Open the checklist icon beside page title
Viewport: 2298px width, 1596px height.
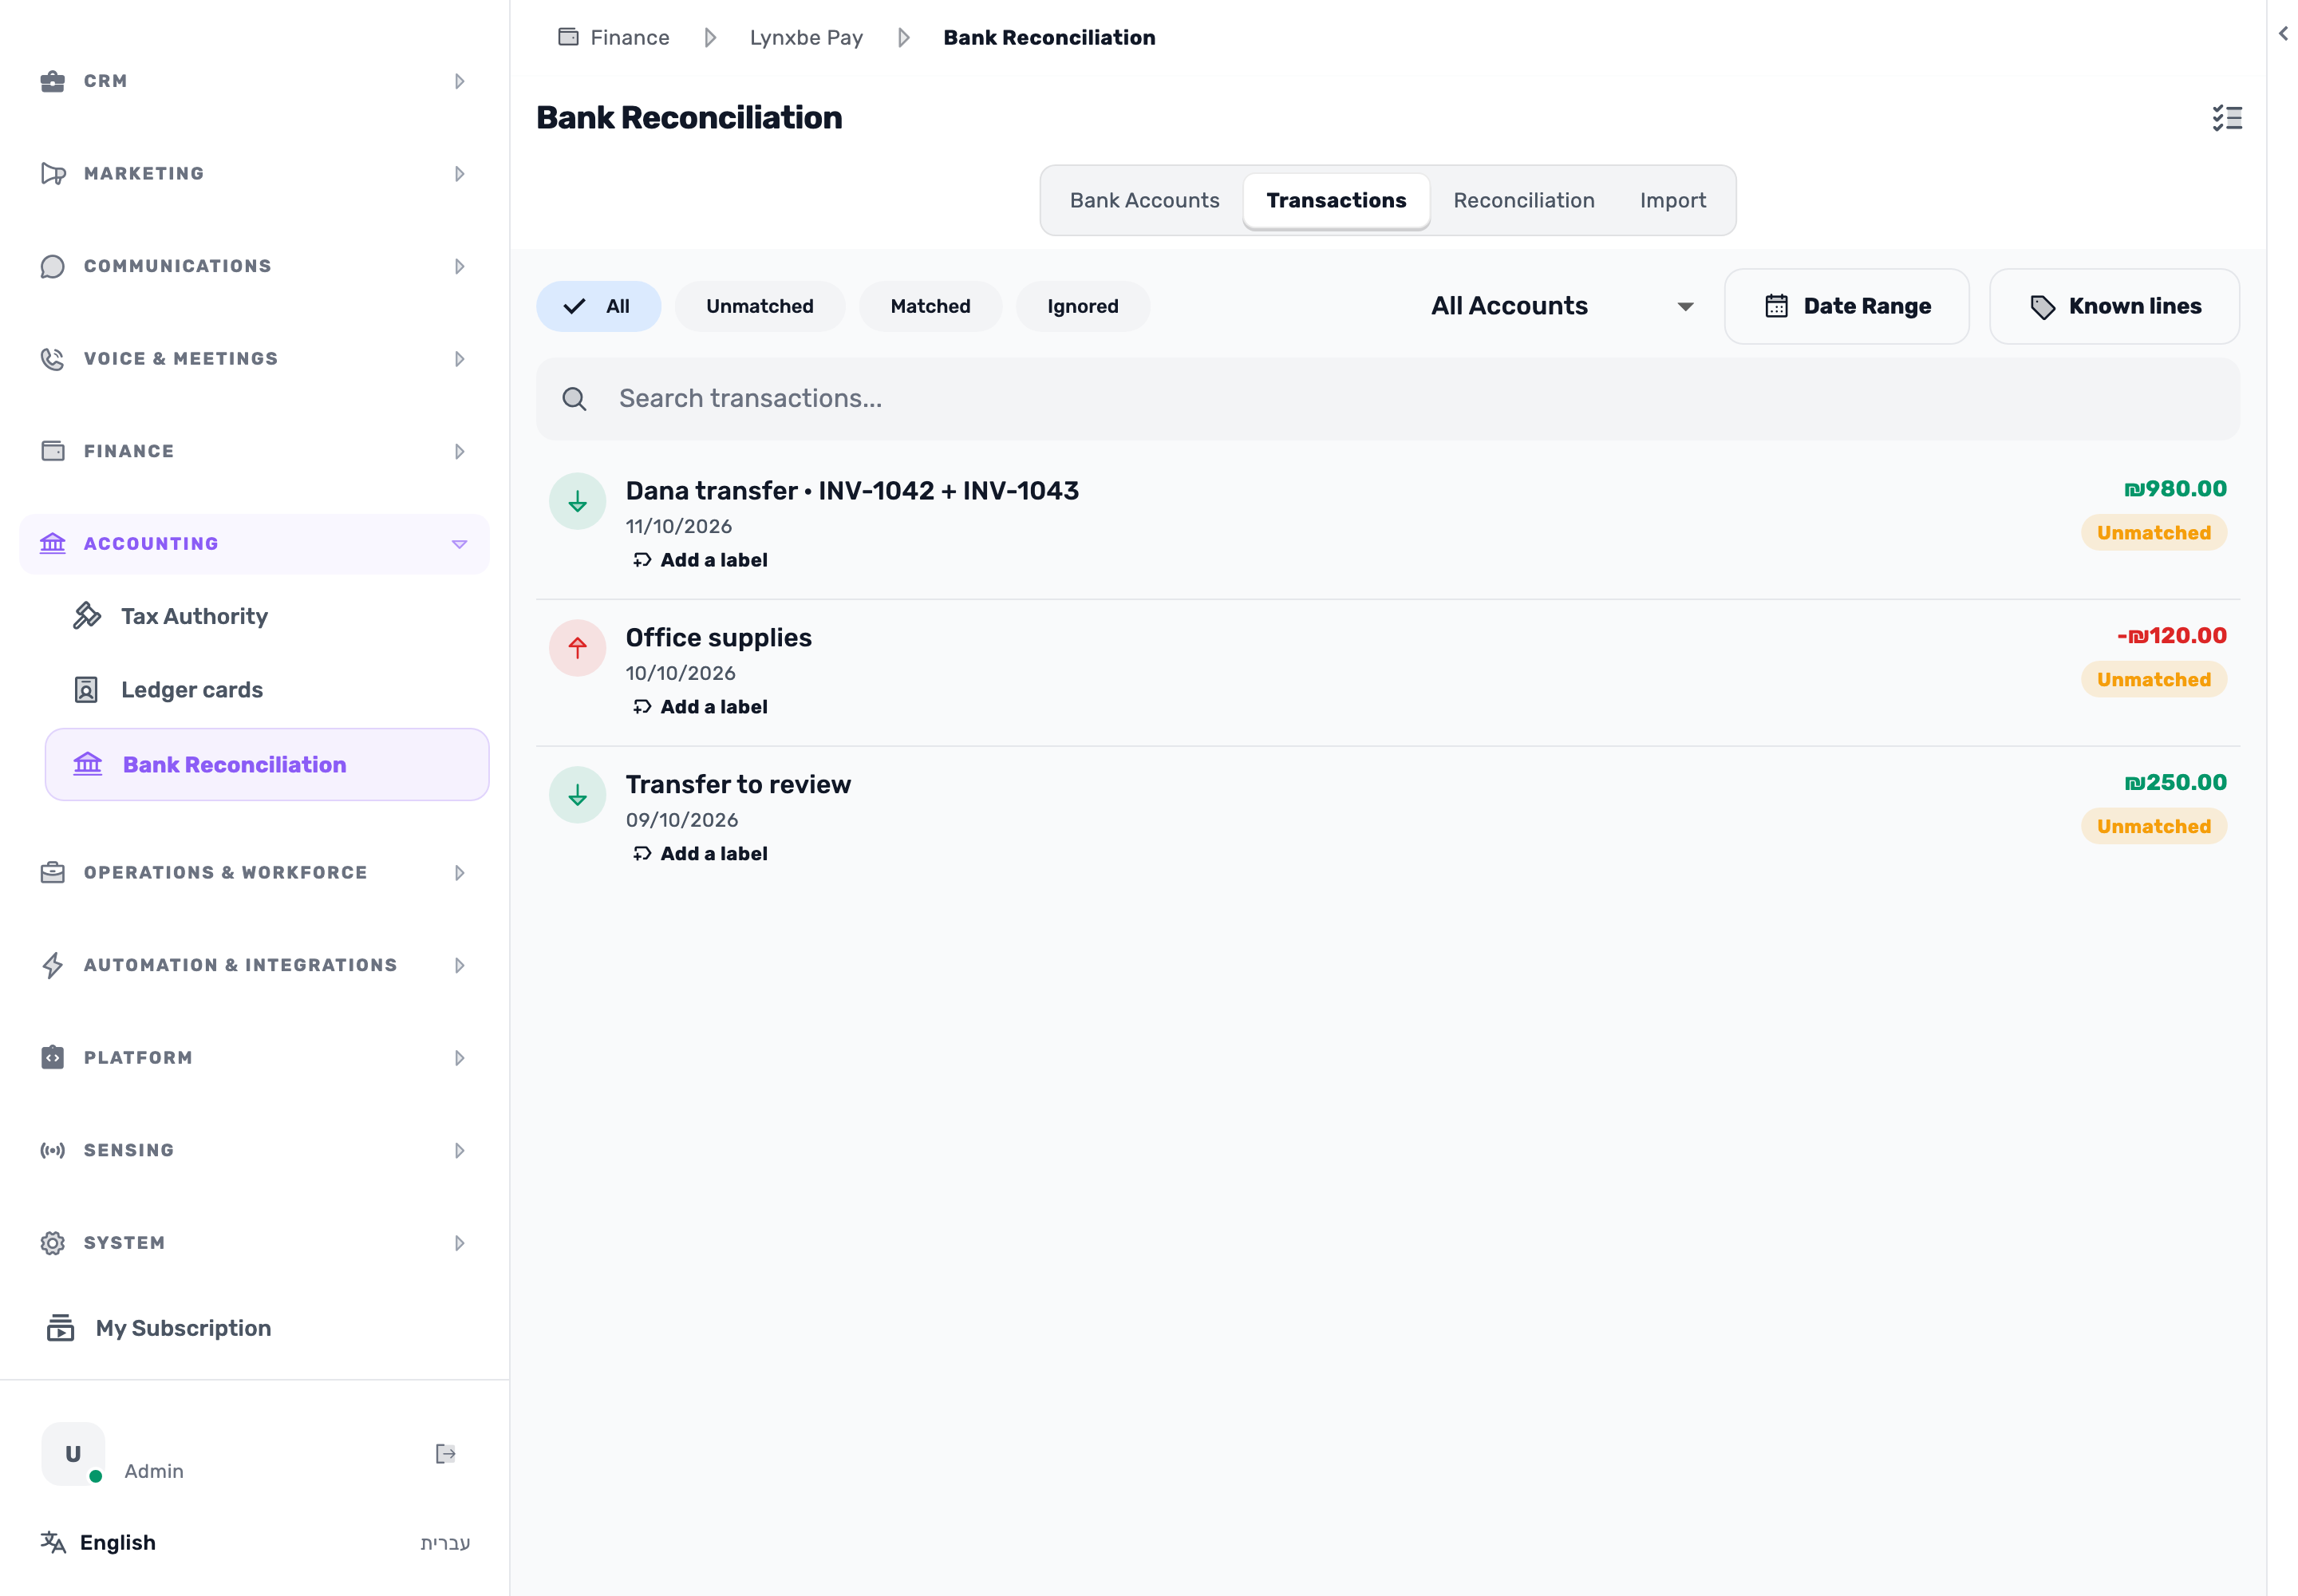[2226, 118]
